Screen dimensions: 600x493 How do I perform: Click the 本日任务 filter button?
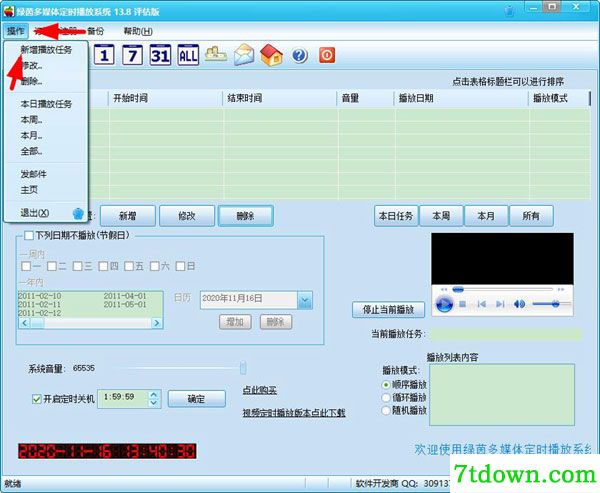(x=396, y=216)
